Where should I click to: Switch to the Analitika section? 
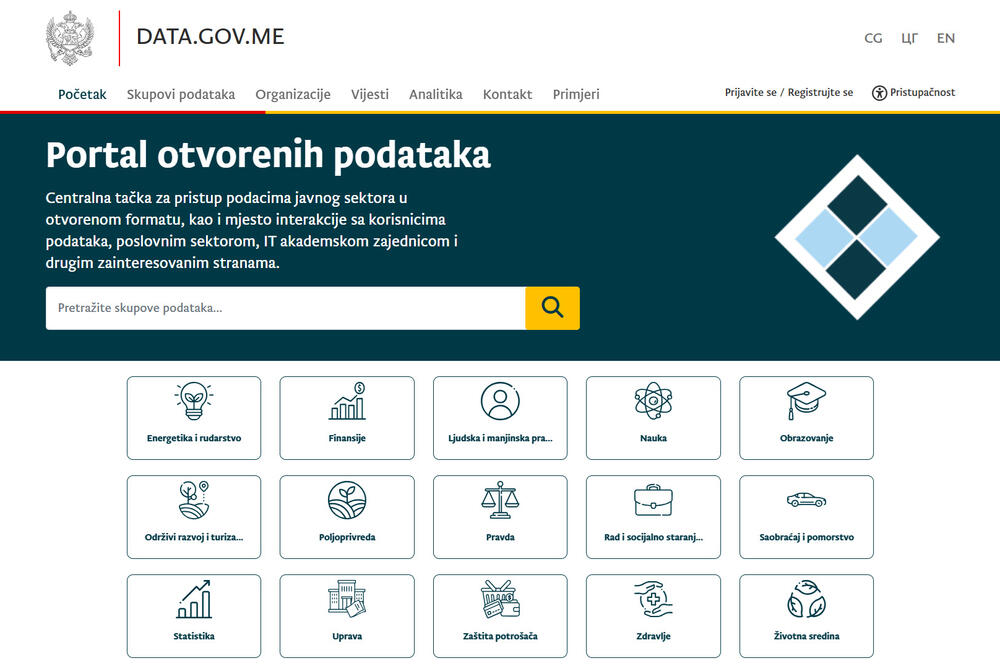[x=435, y=94]
